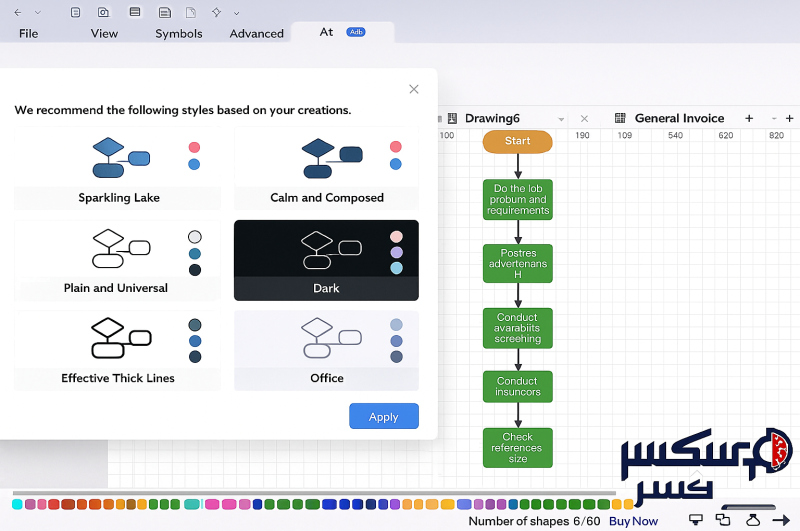This screenshot has width=800, height=531.
Task: Expand dropdown chevron after pin icon
Action: pyautogui.click(x=236, y=13)
